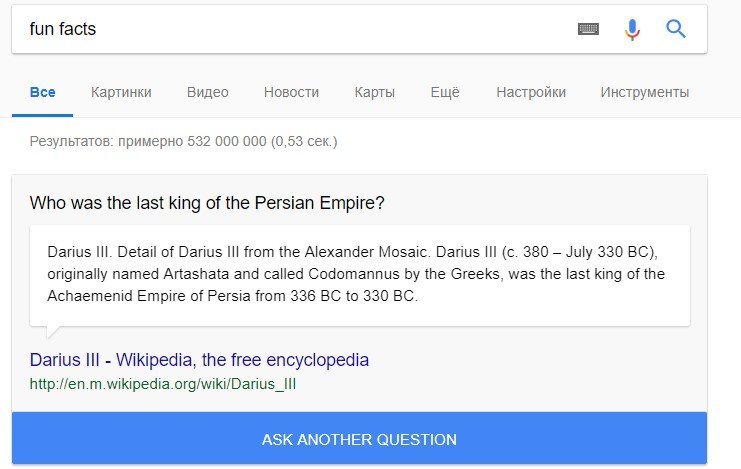Click the green en.m.wikipedia.org URL
The height and width of the screenshot is (469, 741).
coord(163,383)
